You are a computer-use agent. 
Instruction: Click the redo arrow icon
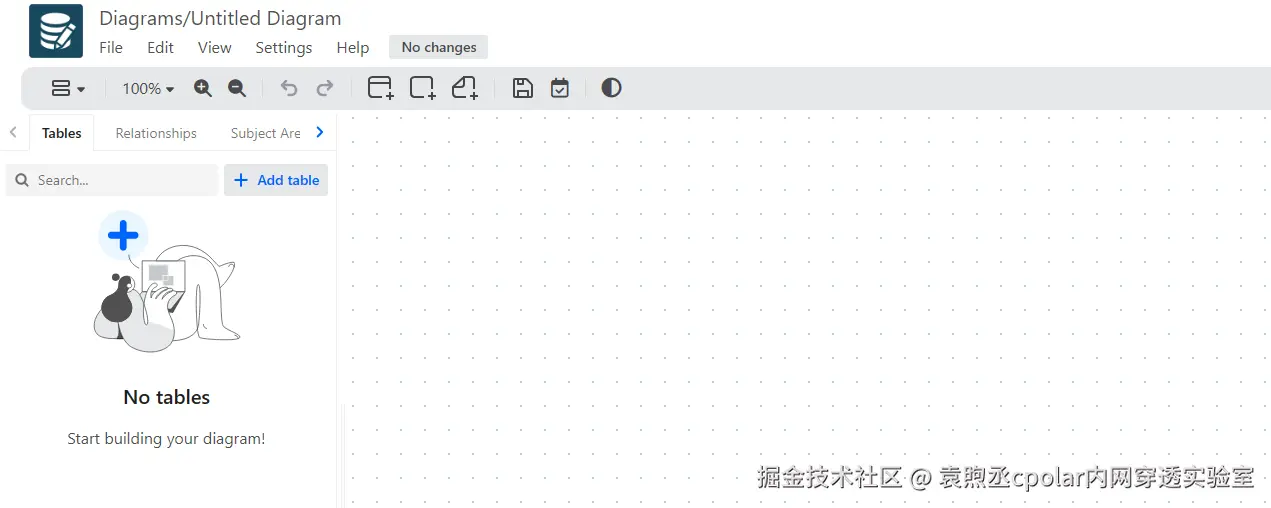tap(325, 88)
